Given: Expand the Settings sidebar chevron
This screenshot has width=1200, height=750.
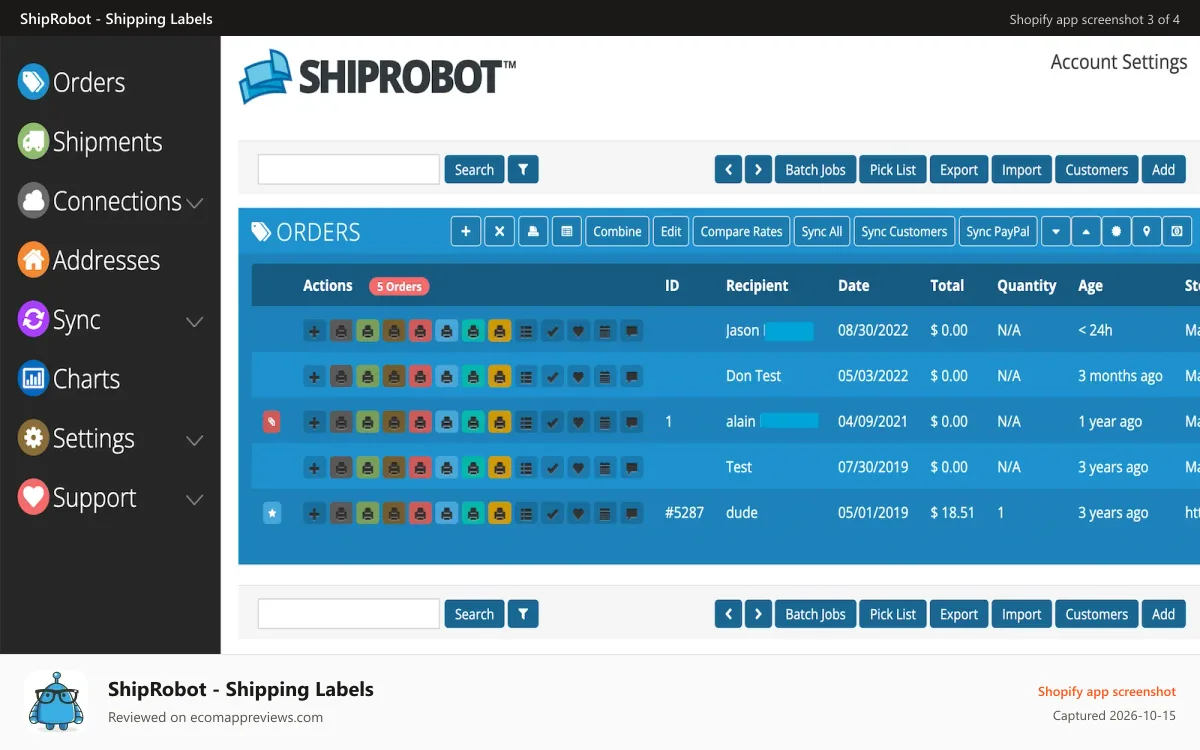Looking at the screenshot, I should (x=195, y=440).
